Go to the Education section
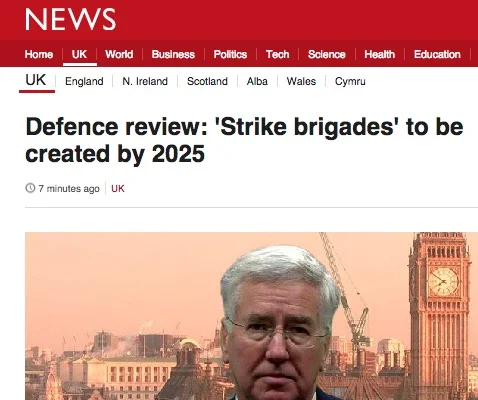Screen dimensions: 478x400 [437, 54]
